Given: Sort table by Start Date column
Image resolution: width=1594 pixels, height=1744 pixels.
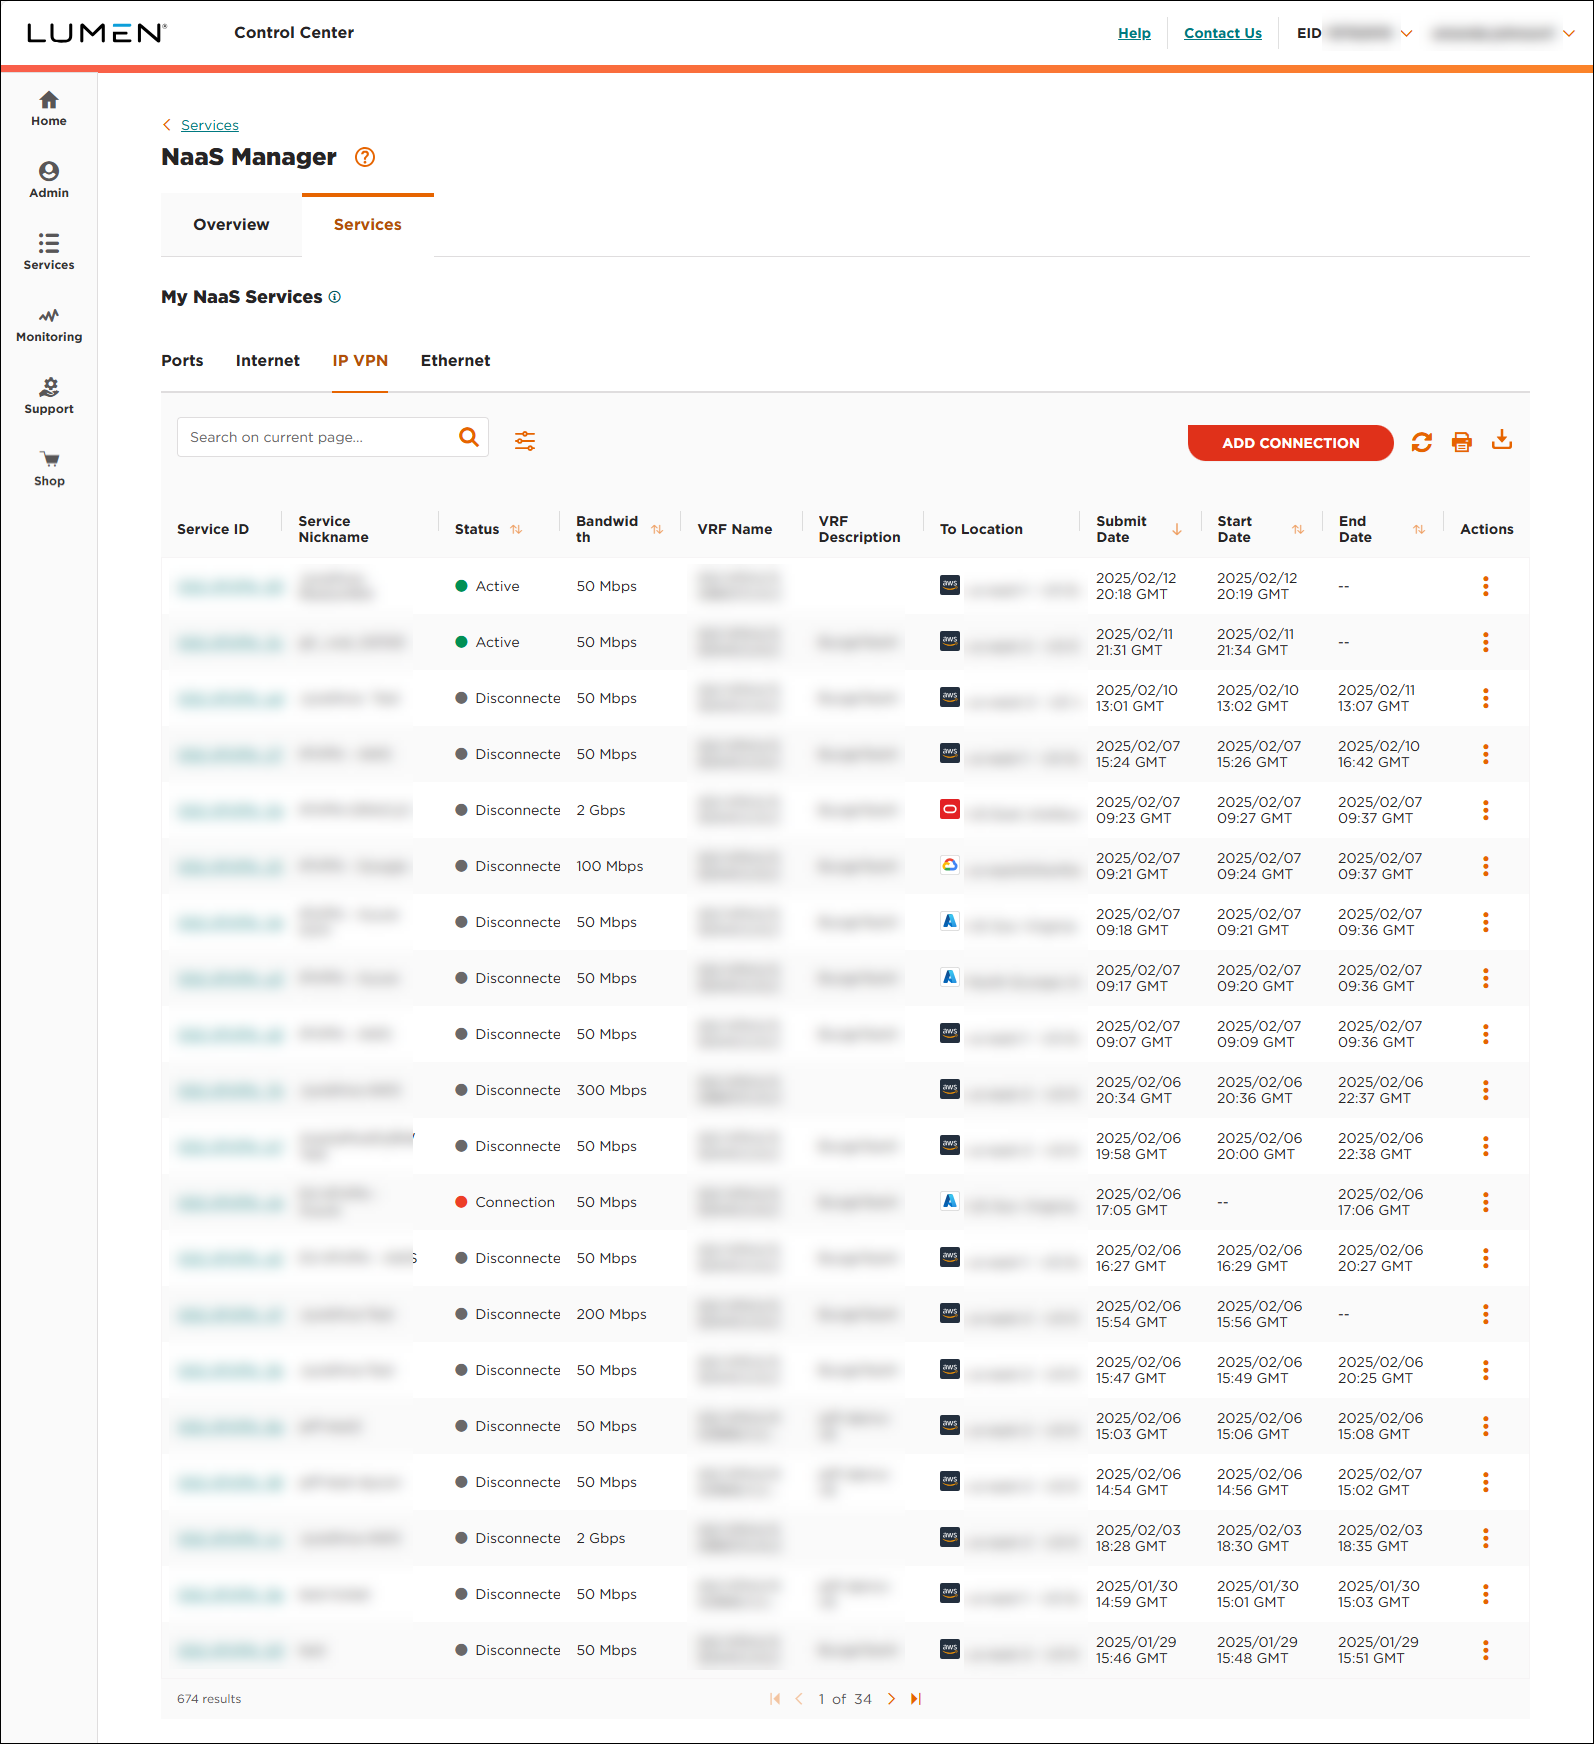Looking at the screenshot, I should coord(1298,529).
